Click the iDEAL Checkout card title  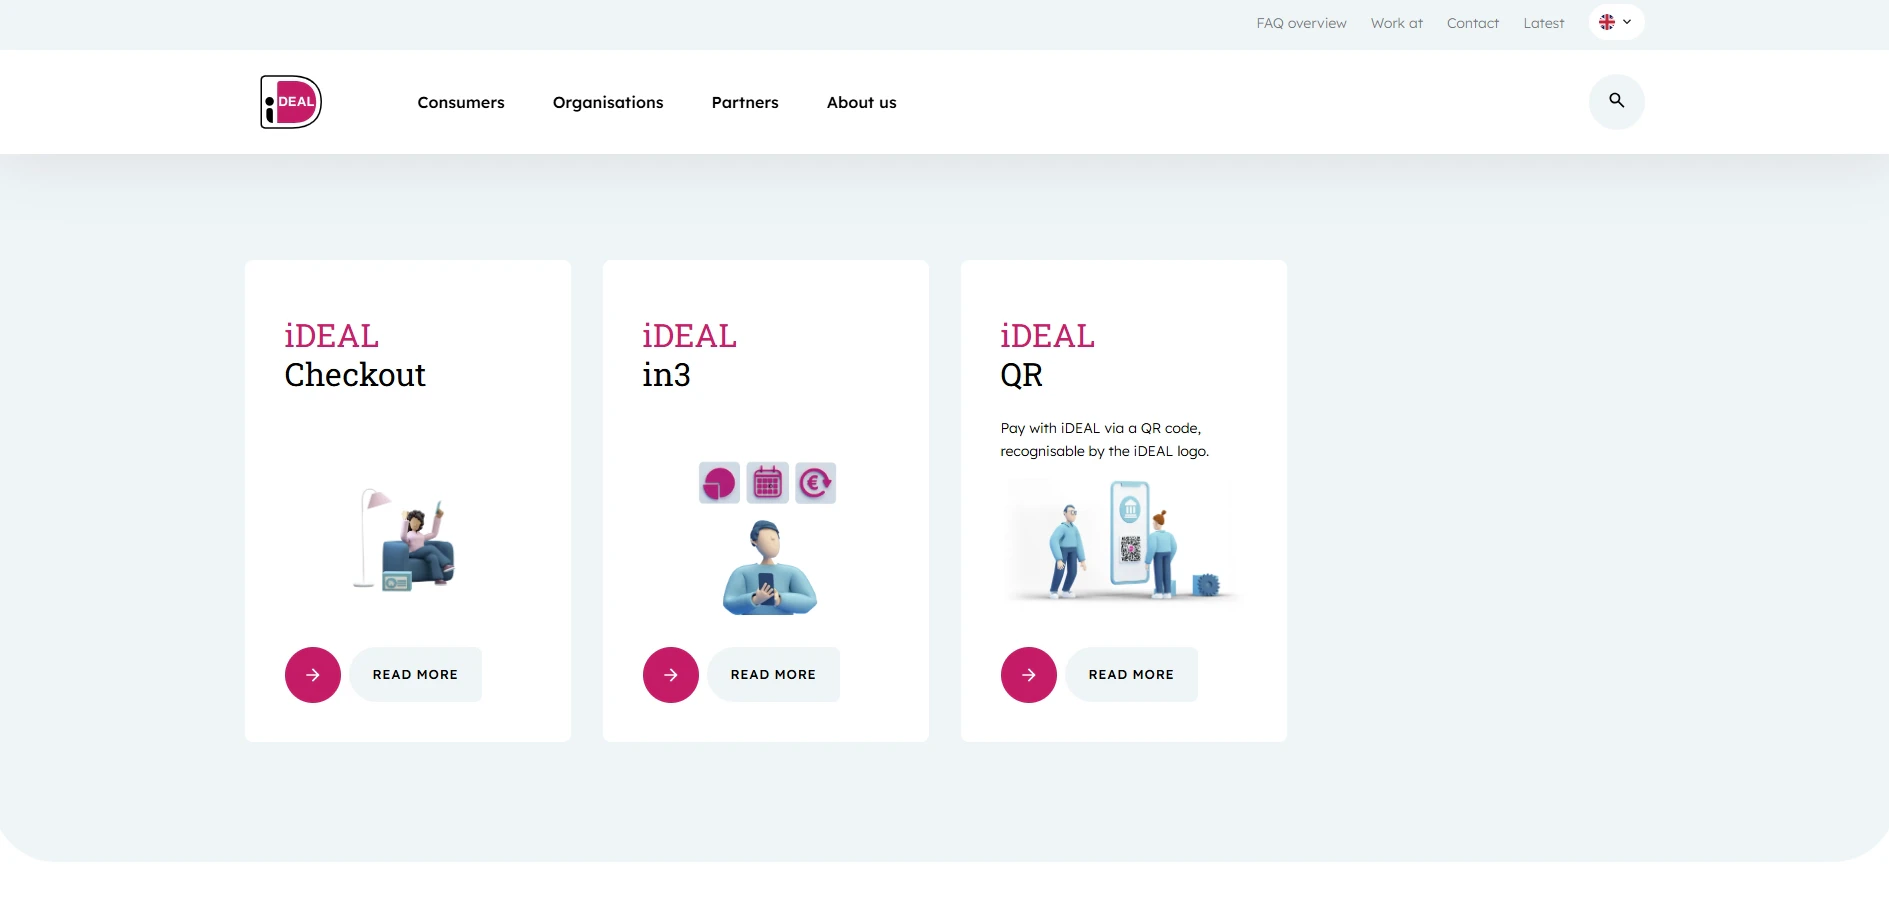[355, 355]
